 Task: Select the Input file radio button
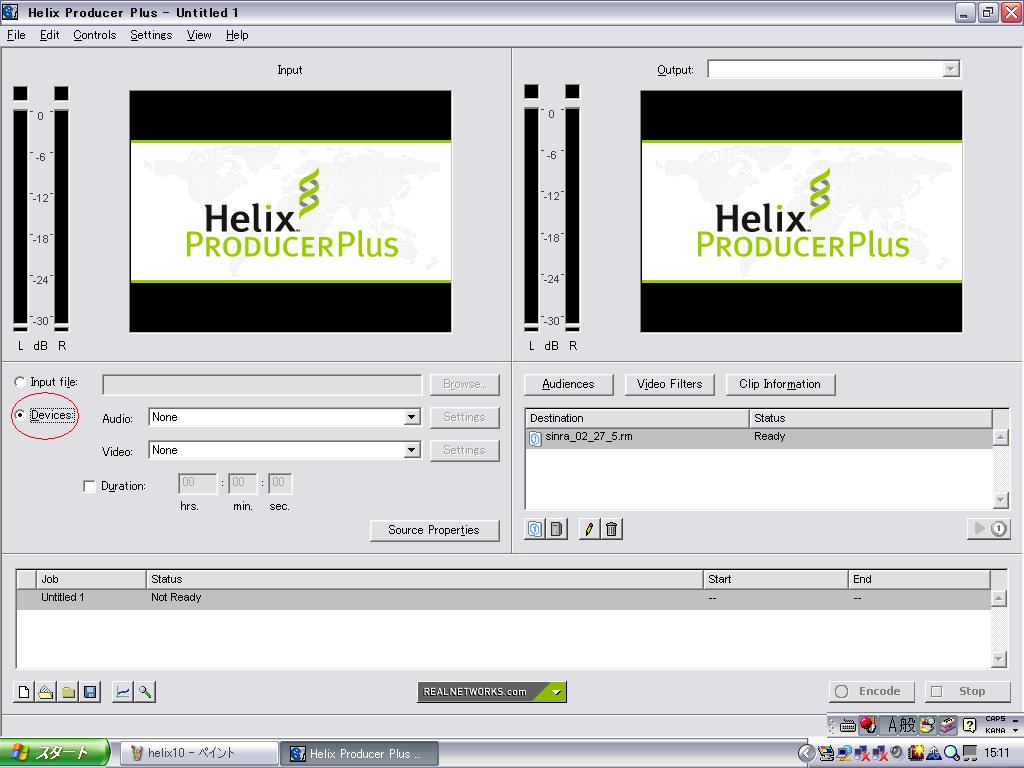20,382
